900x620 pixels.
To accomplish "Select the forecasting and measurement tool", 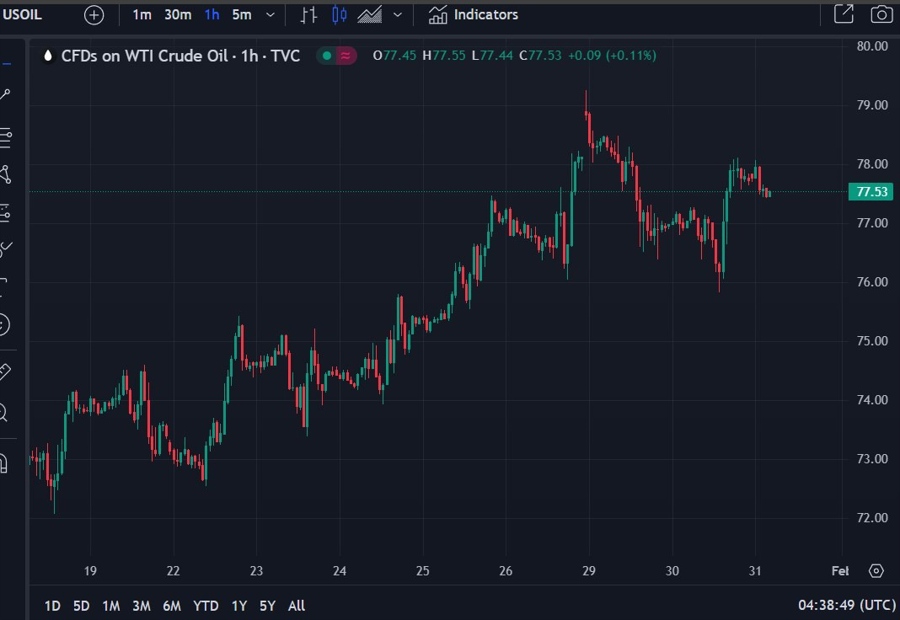I will pyautogui.click(x=5, y=213).
